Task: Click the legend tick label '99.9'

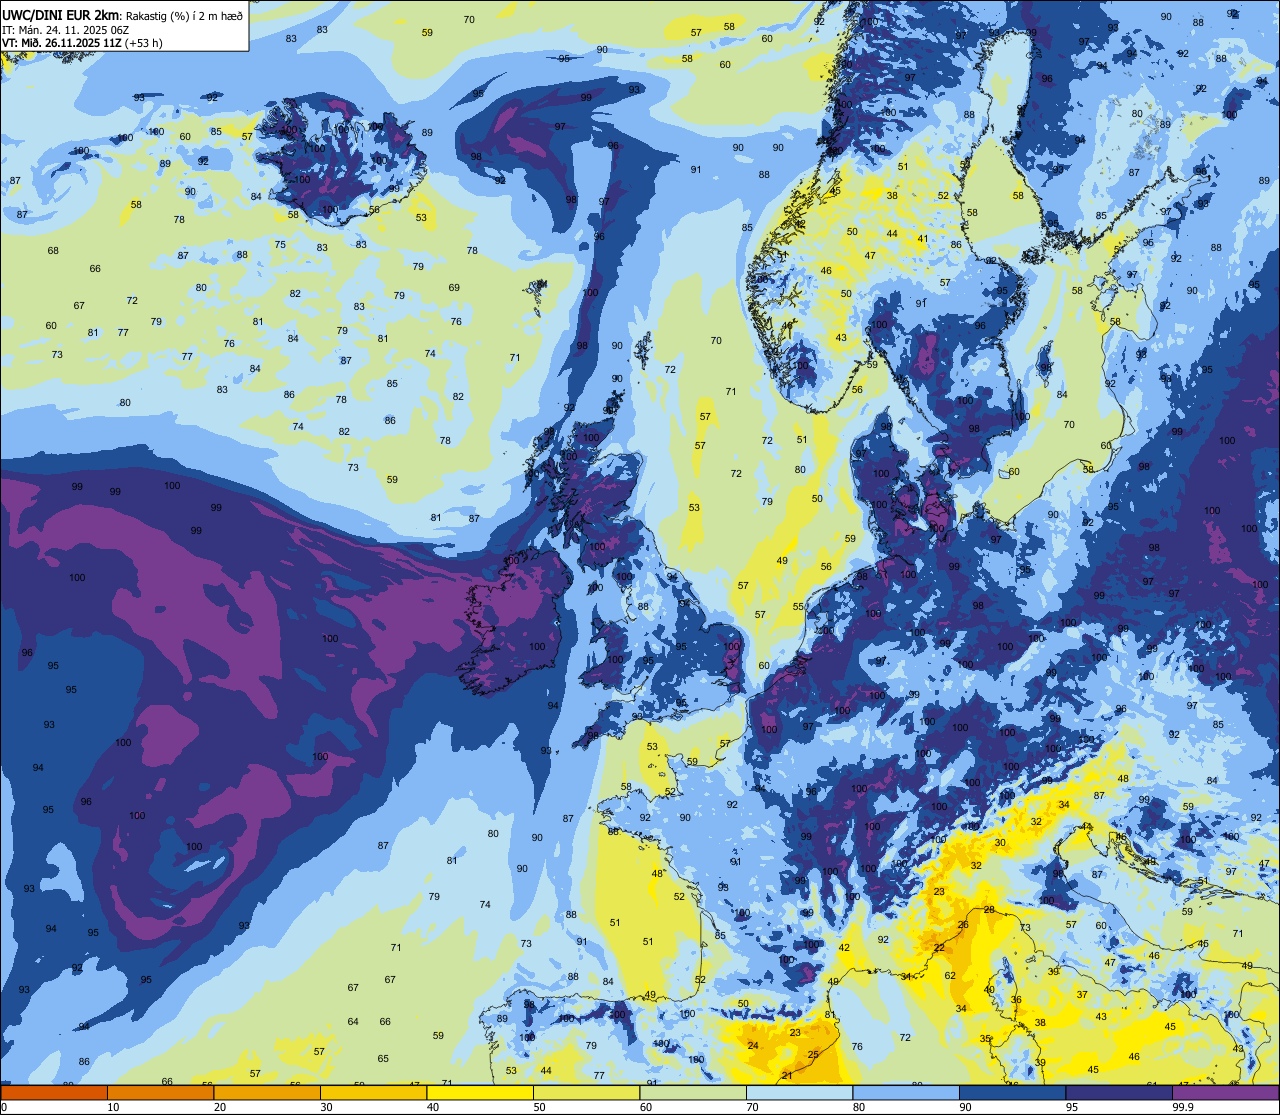Action: click(x=1183, y=1106)
